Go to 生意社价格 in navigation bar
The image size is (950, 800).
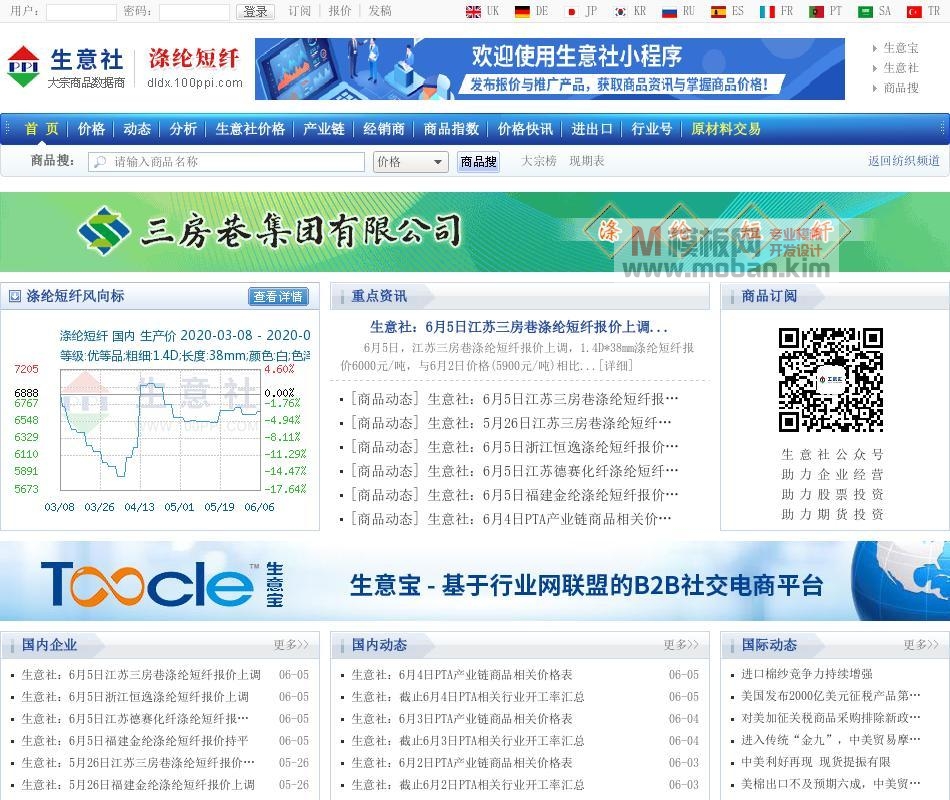(x=250, y=129)
